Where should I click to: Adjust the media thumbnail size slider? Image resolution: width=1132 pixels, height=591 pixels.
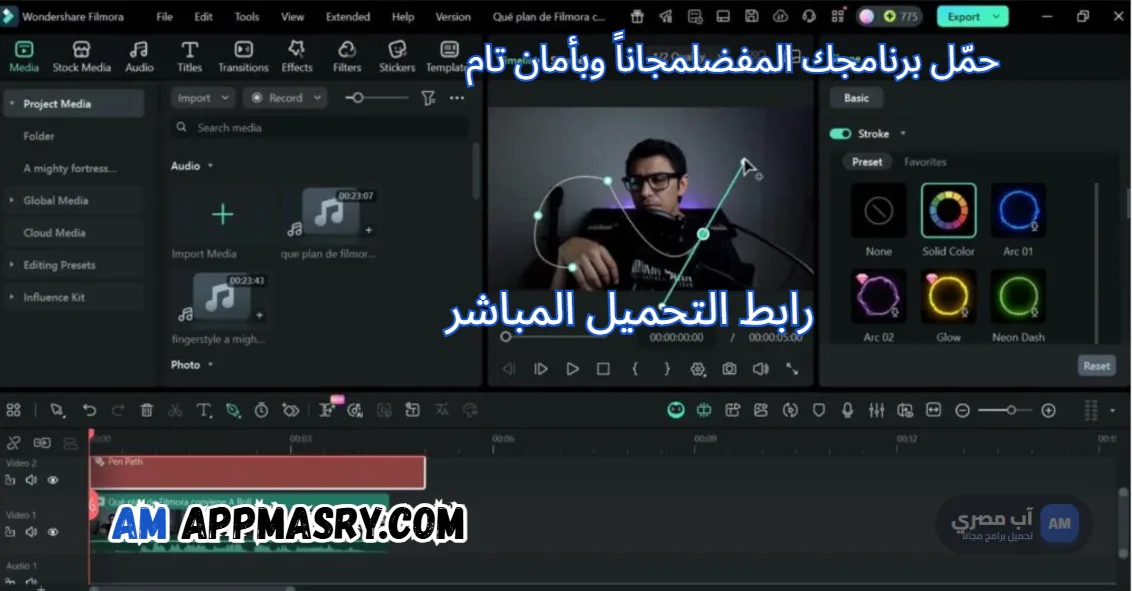(358, 97)
